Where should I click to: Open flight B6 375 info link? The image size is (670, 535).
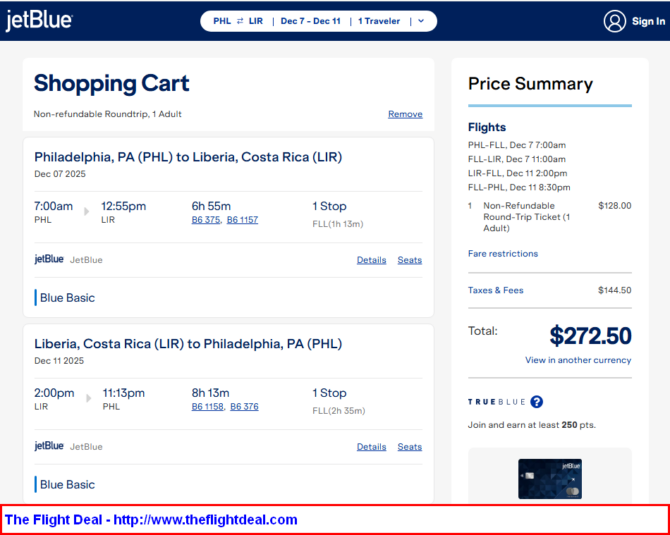point(205,220)
